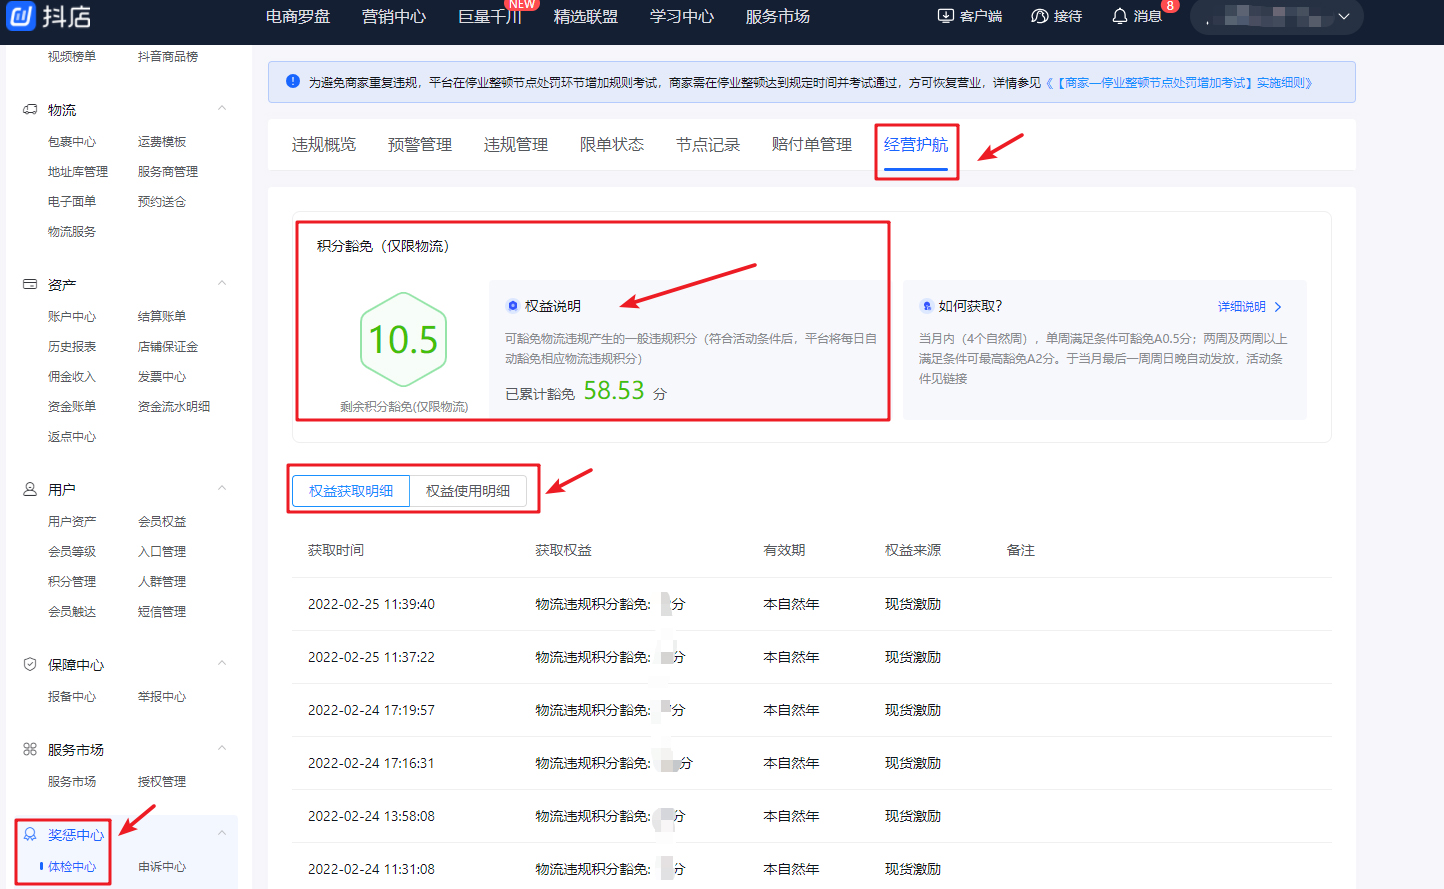Select the 权益使用明细 tab button

(x=468, y=491)
